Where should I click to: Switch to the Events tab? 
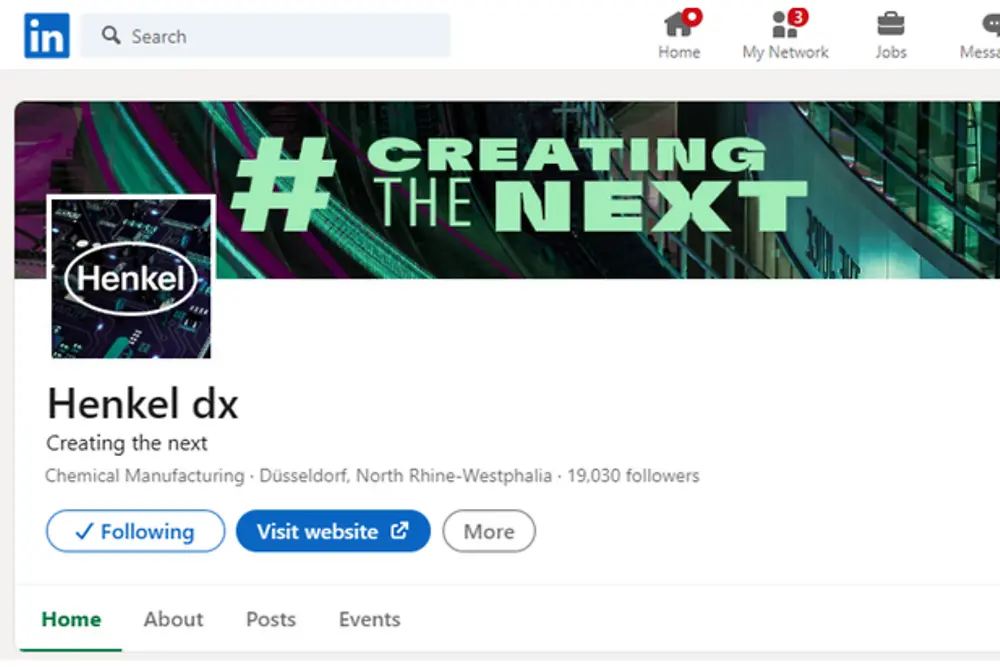pos(369,619)
